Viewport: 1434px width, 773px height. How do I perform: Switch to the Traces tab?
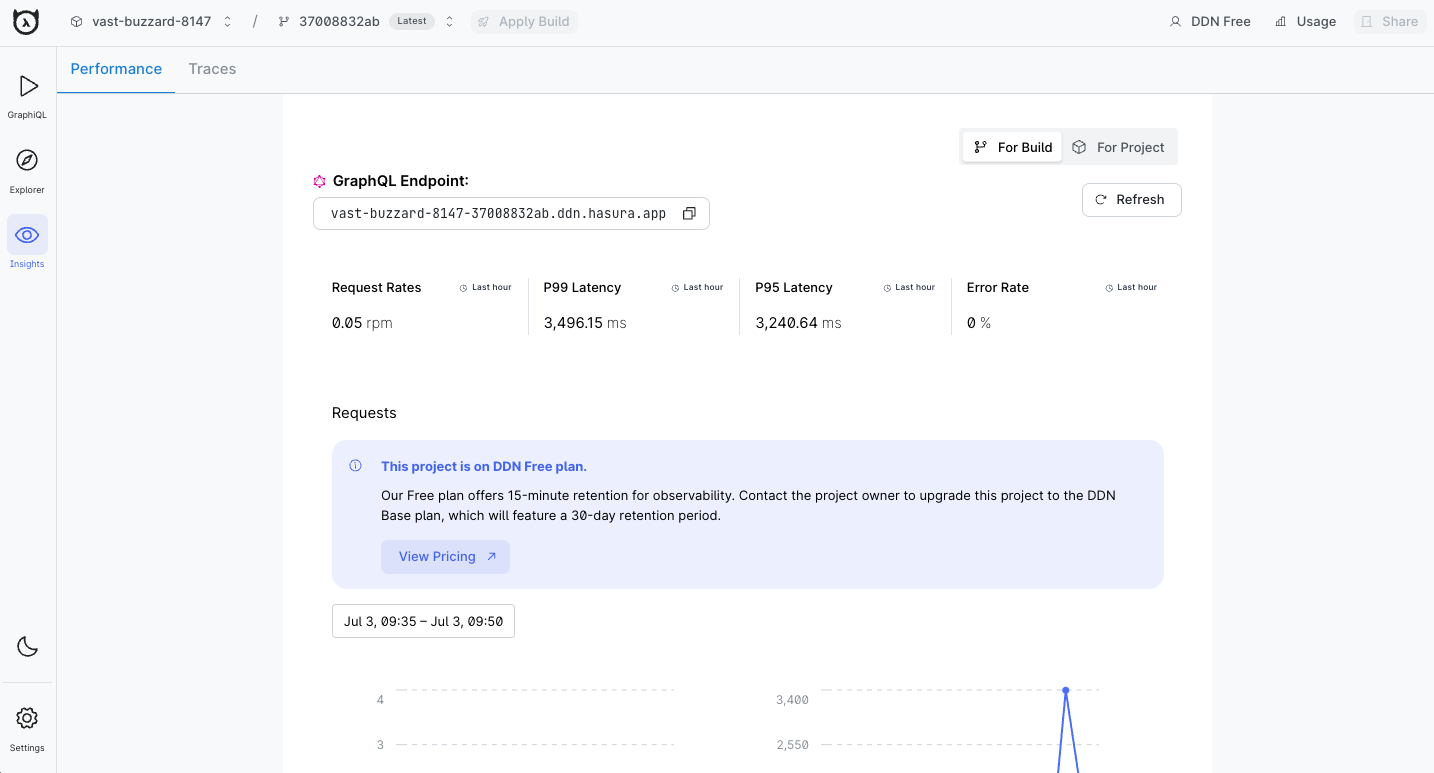point(212,69)
